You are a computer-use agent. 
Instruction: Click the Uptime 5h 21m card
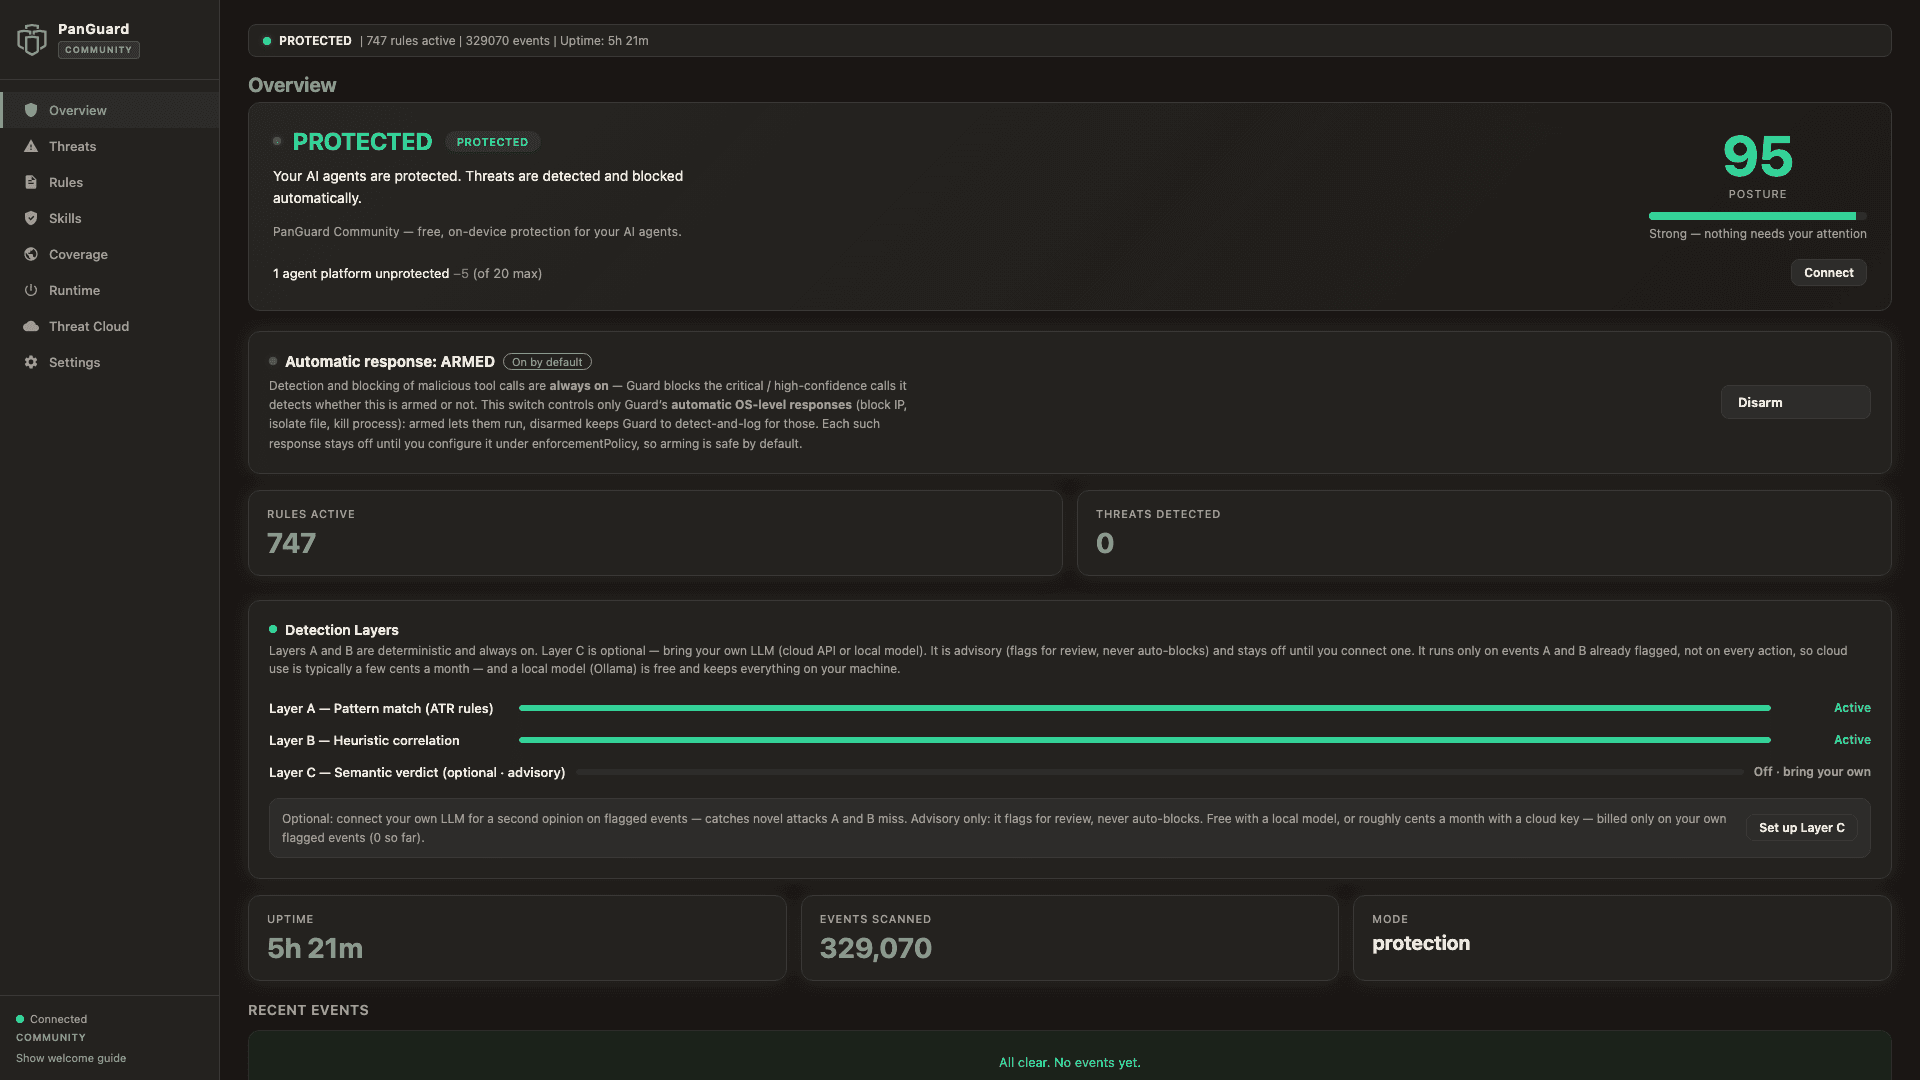pos(517,937)
